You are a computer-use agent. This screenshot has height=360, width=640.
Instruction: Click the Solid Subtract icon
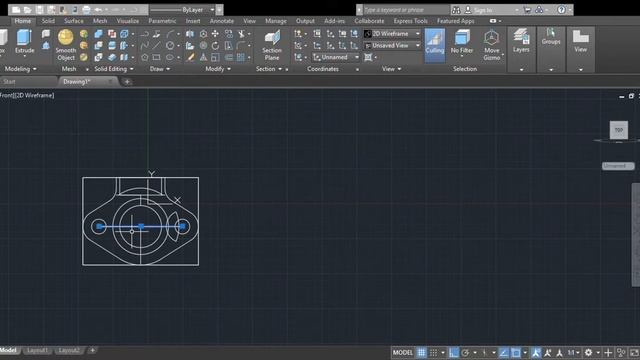(x=98, y=46)
